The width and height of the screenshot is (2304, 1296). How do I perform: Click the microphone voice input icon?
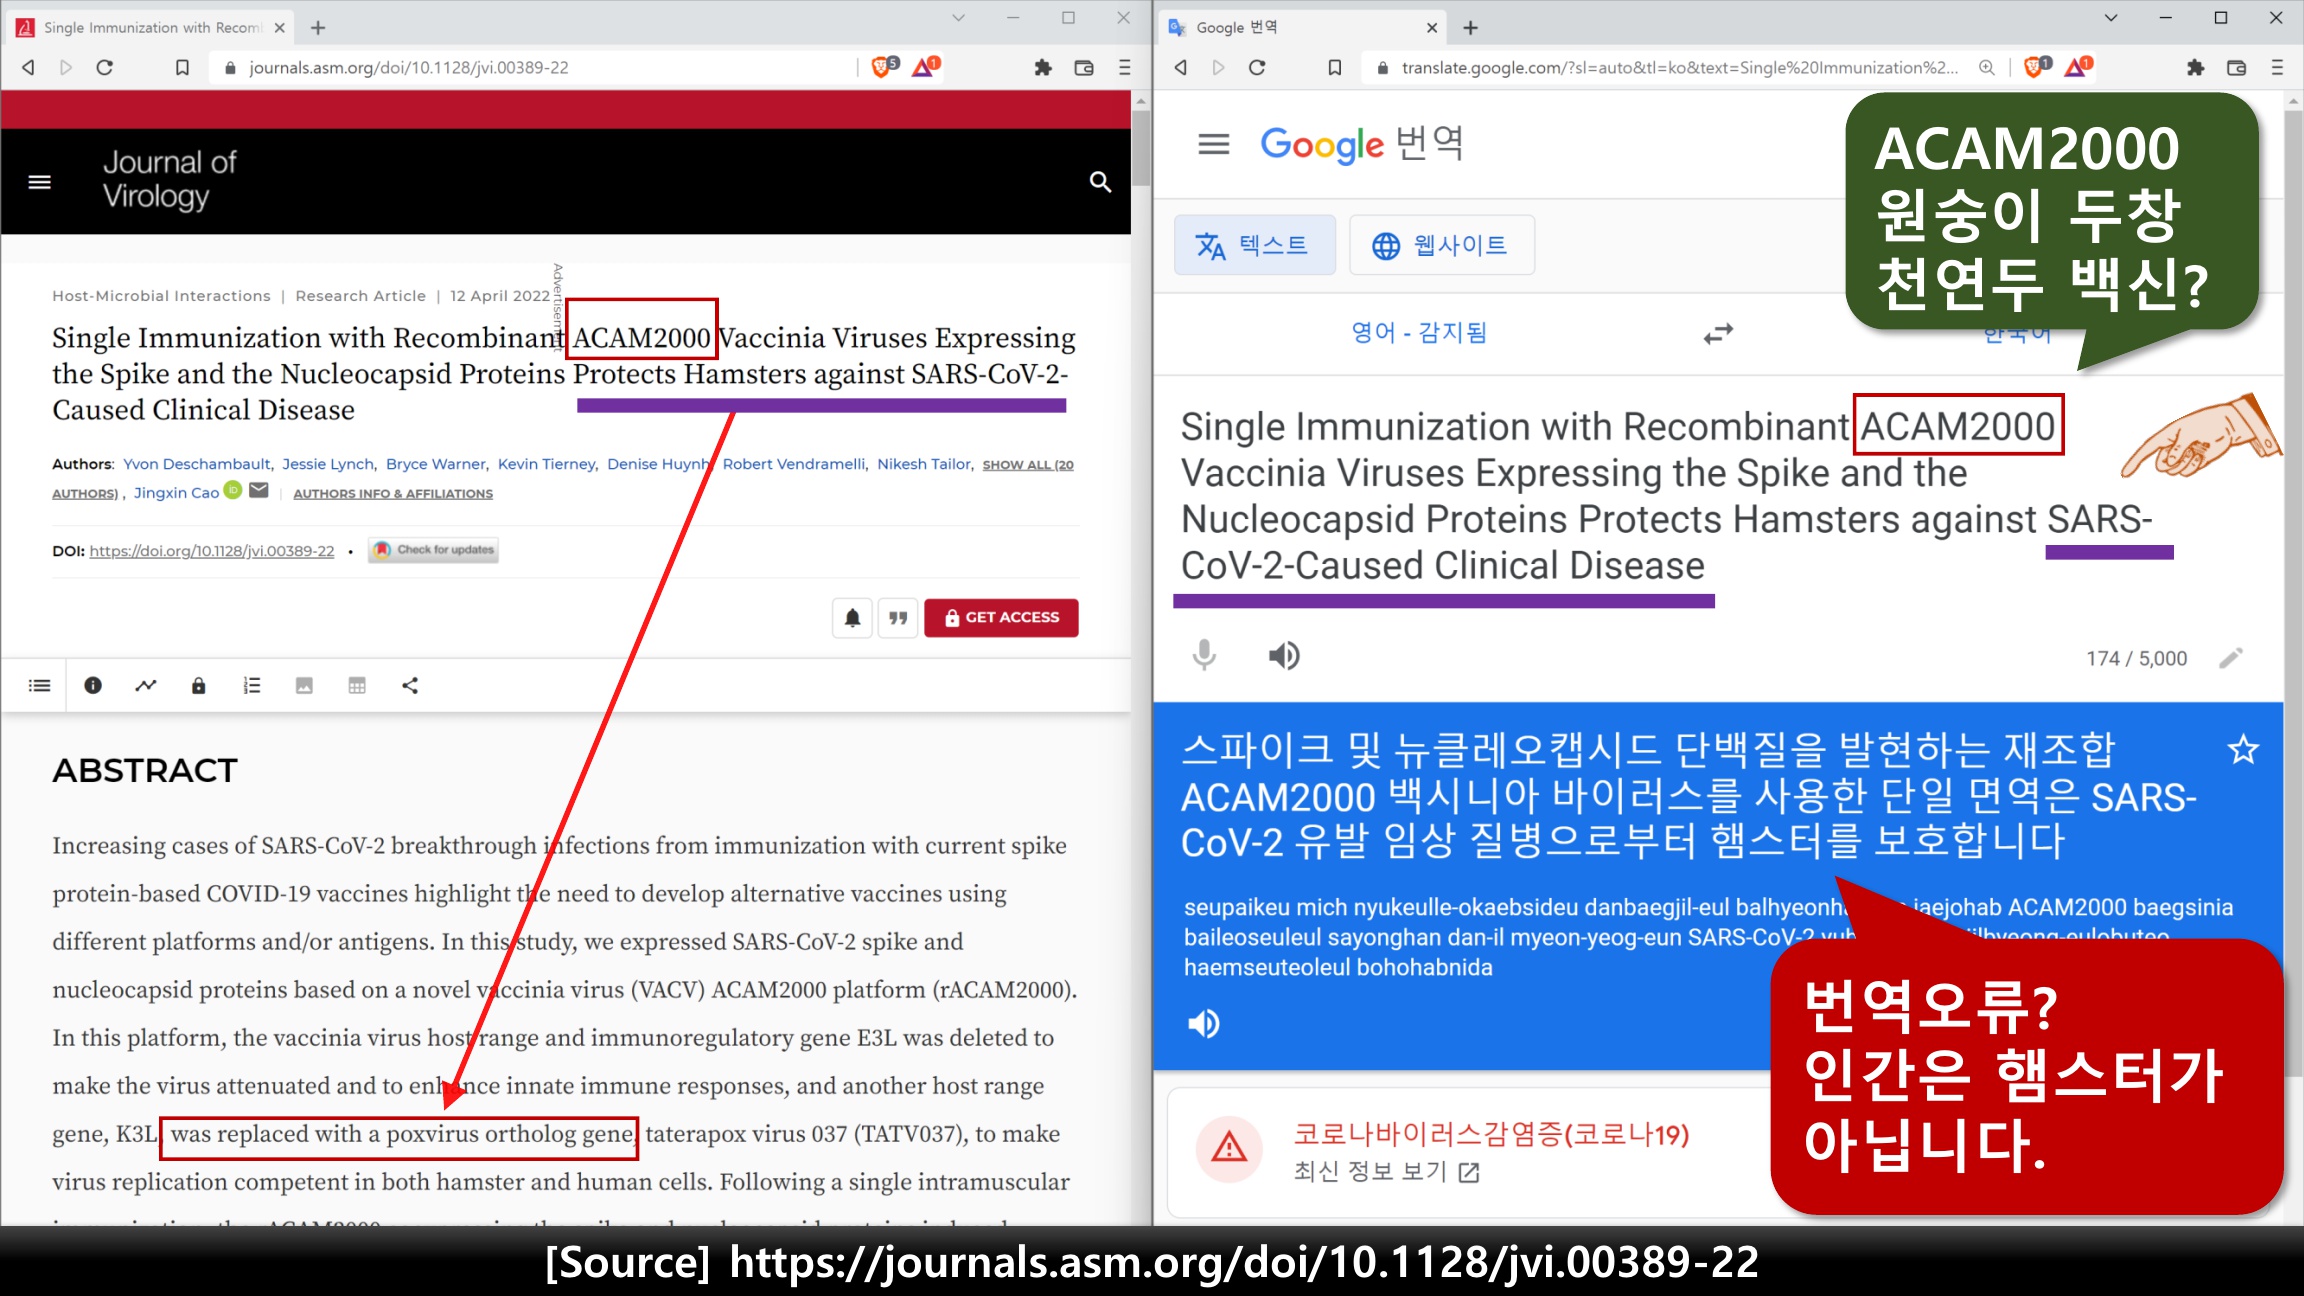point(1205,656)
